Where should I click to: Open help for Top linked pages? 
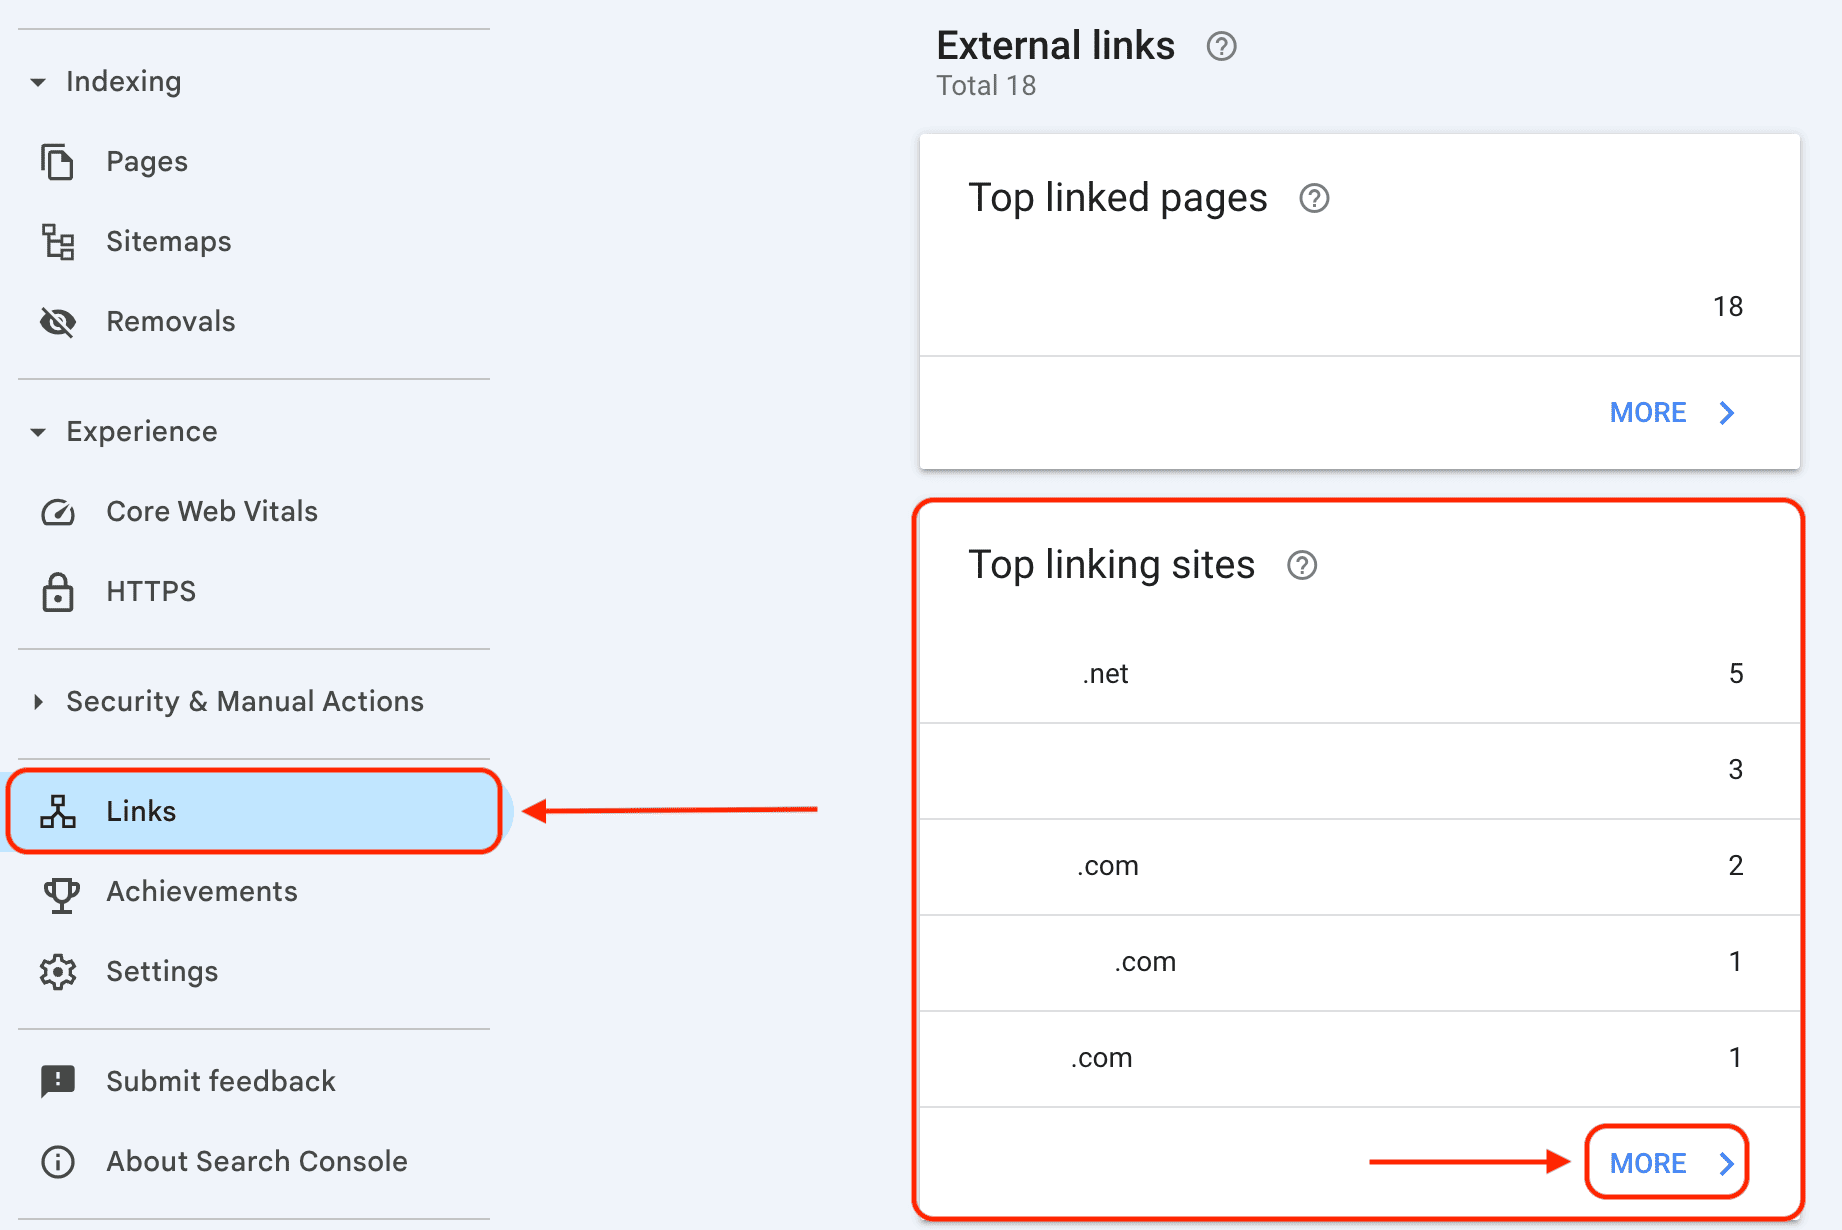(x=1313, y=198)
